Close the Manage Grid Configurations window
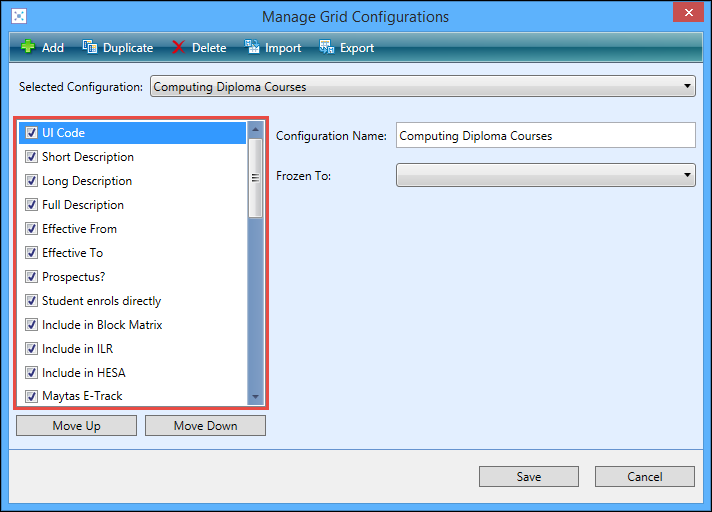712x512 pixels. (688, 13)
